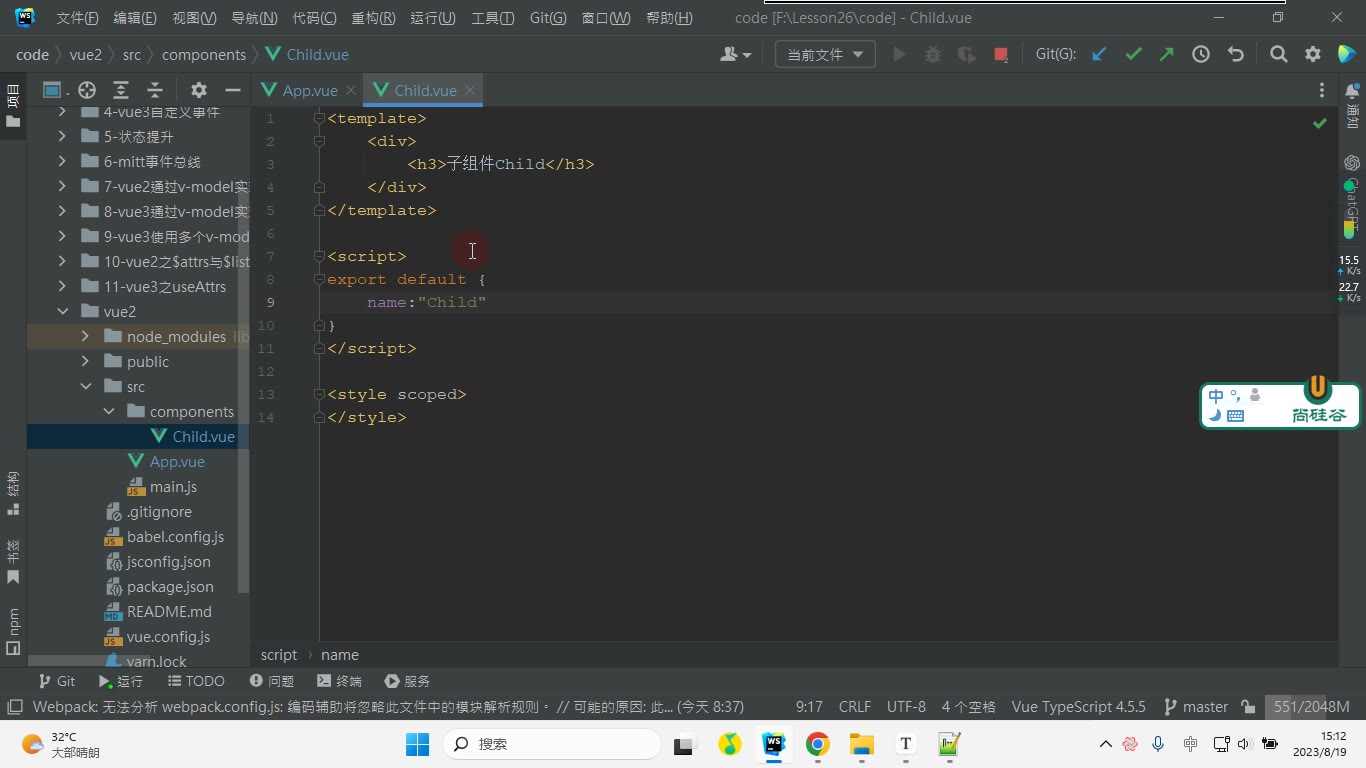The image size is (1366, 768).
Task: Select package.json in project tree
Action: (x=170, y=587)
